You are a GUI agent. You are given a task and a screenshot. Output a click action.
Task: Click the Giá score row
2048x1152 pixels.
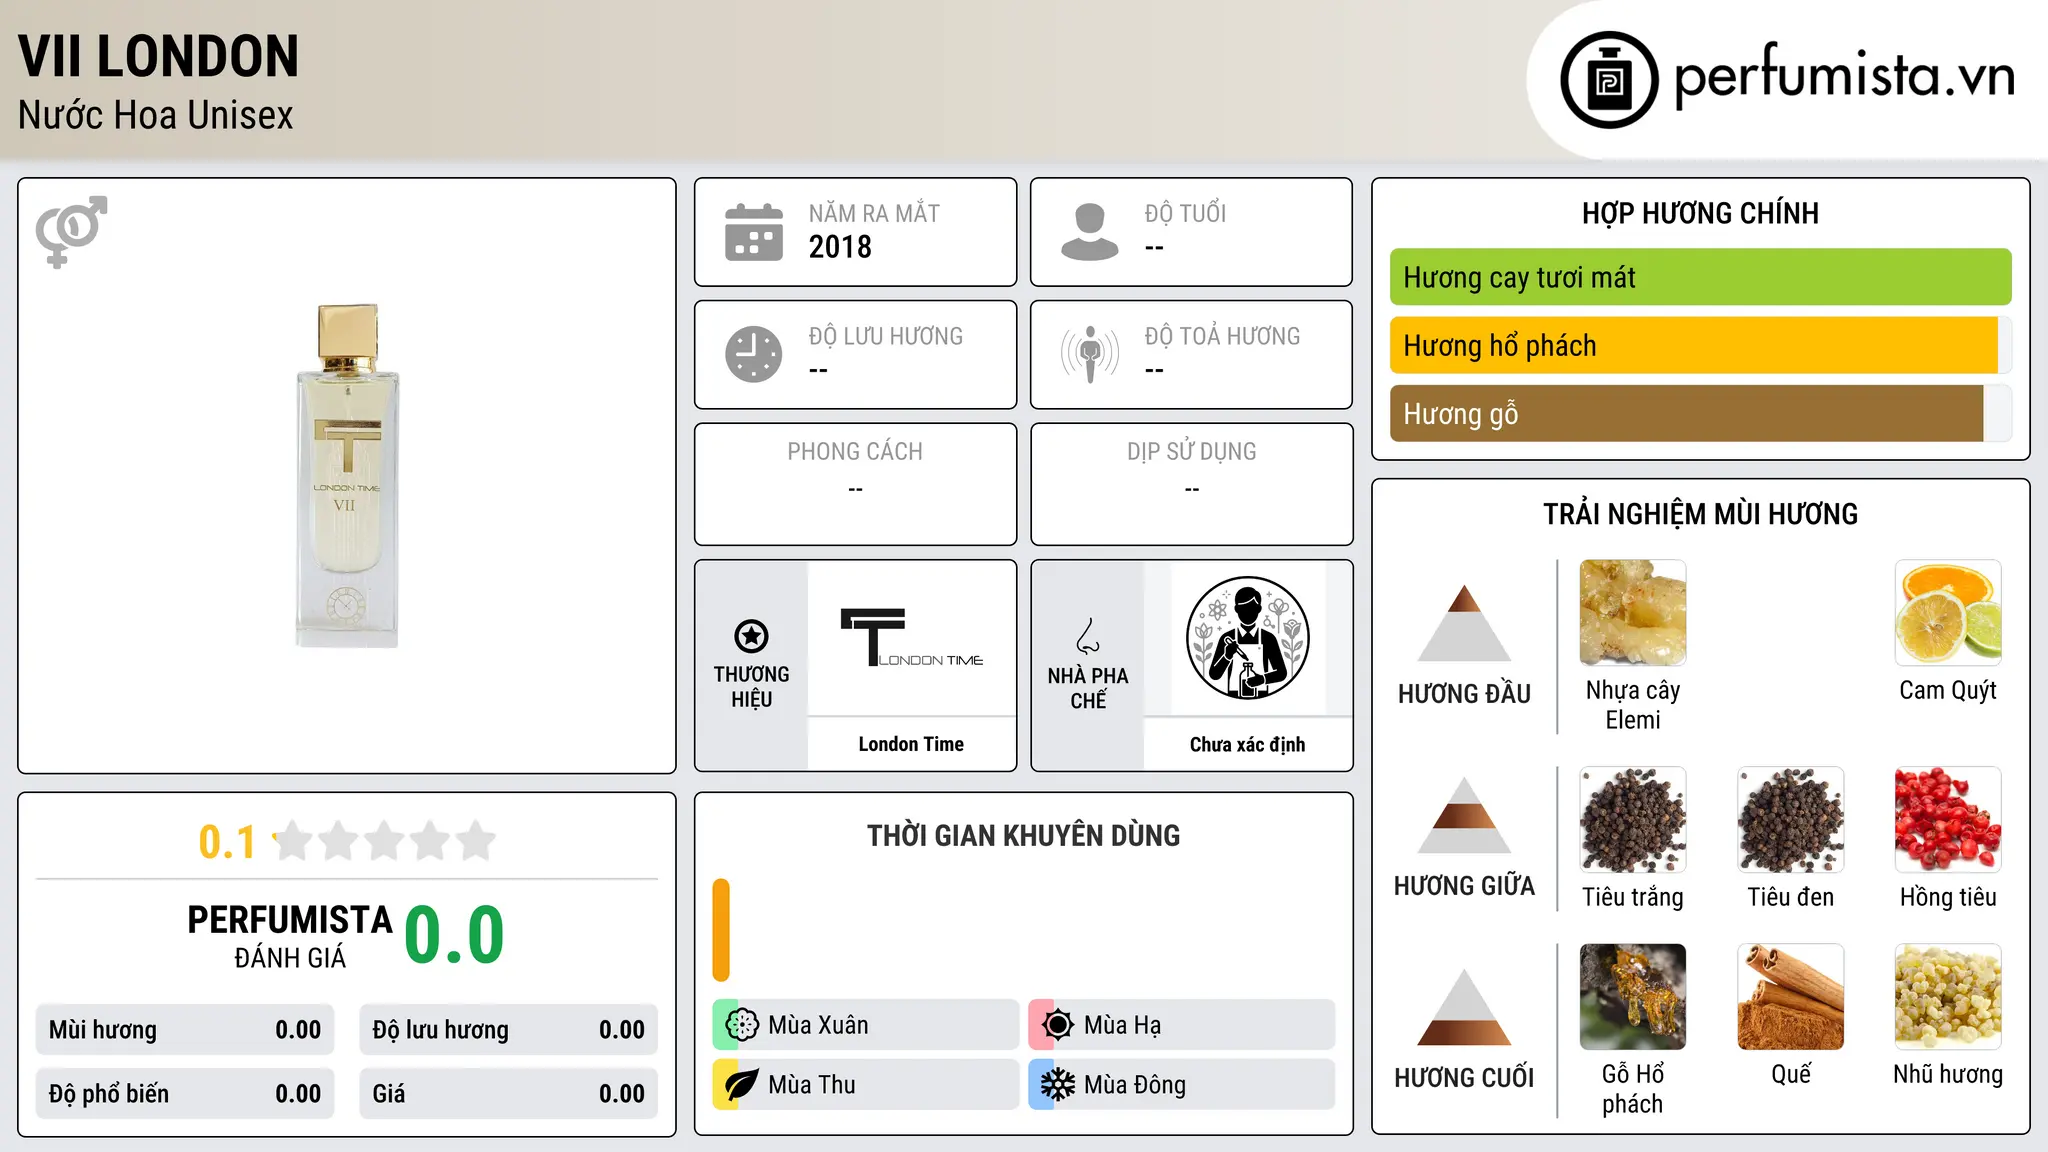(508, 1094)
